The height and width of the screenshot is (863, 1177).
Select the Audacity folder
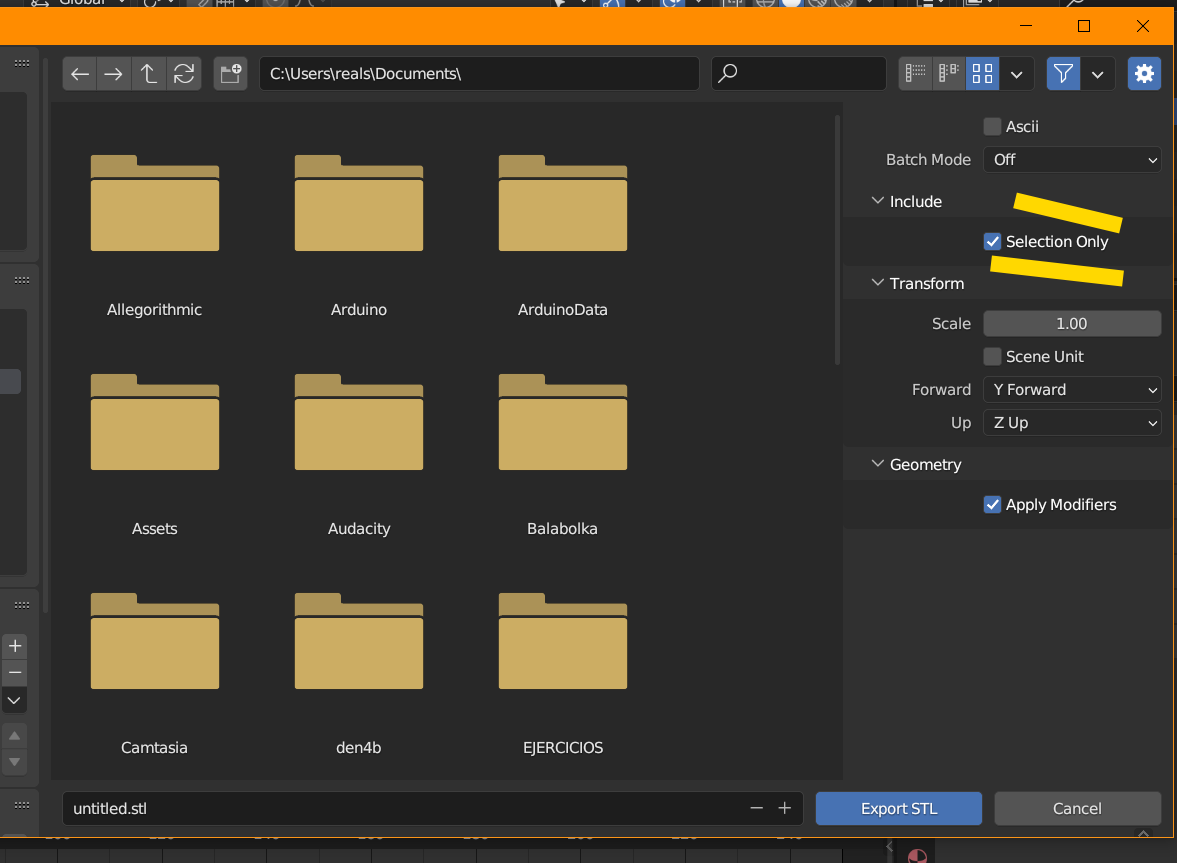pos(359,422)
